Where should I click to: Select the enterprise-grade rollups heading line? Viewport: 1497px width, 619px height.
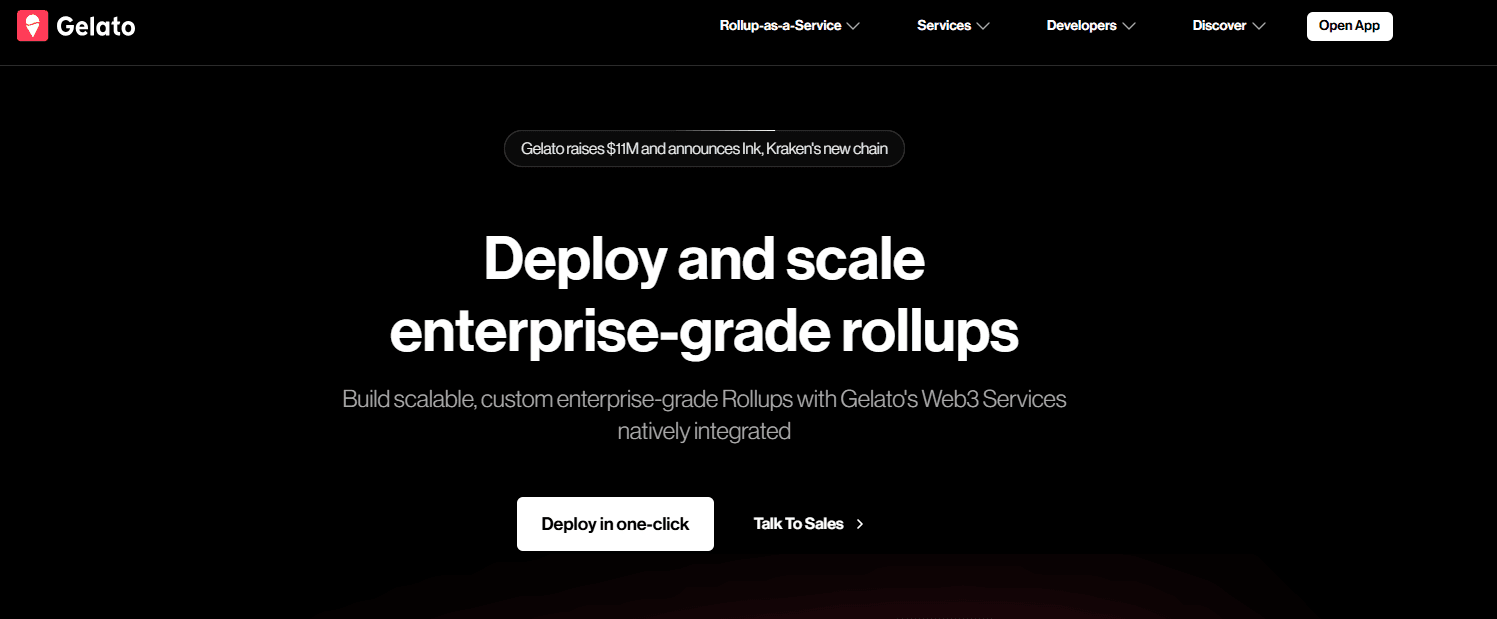click(x=704, y=334)
